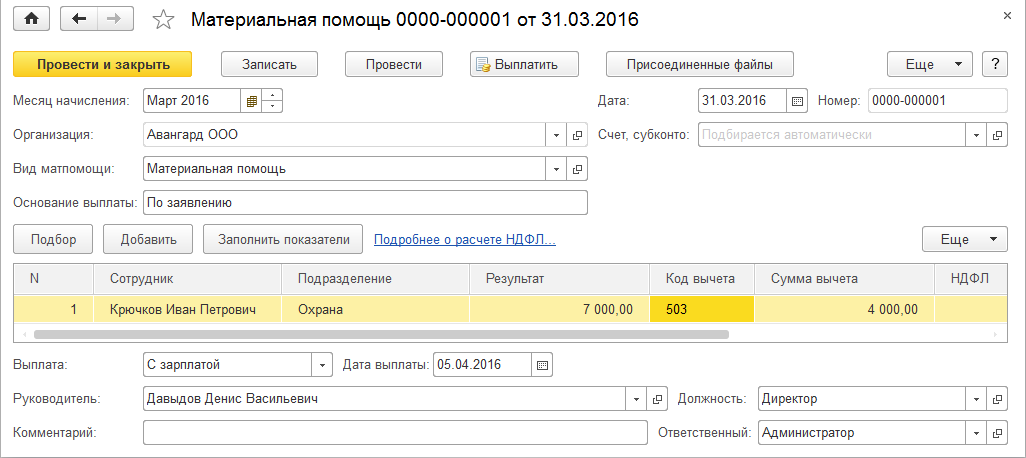Open the Организация record via its open icon
Screen dimensions: 1026x458
click(578, 135)
